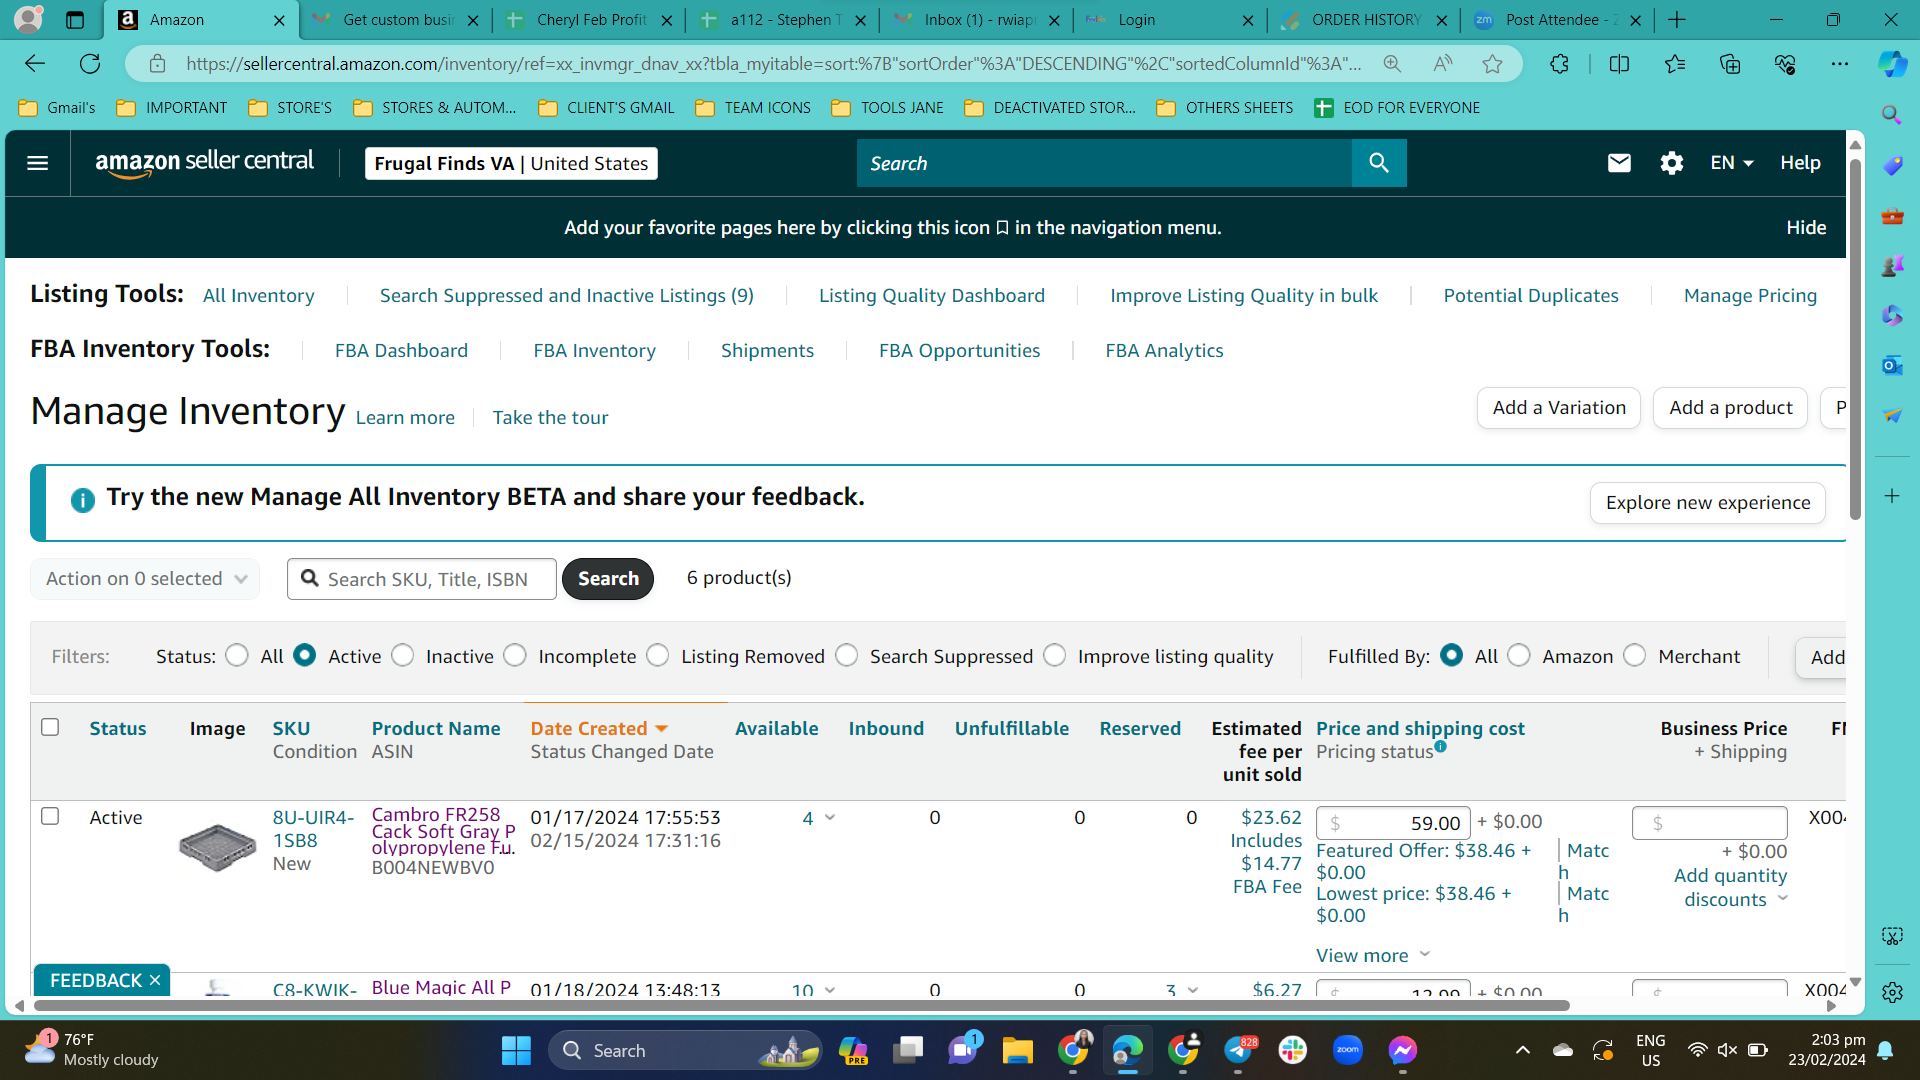Open Messenger icon in taskbar

[x=1402, y=1050]
